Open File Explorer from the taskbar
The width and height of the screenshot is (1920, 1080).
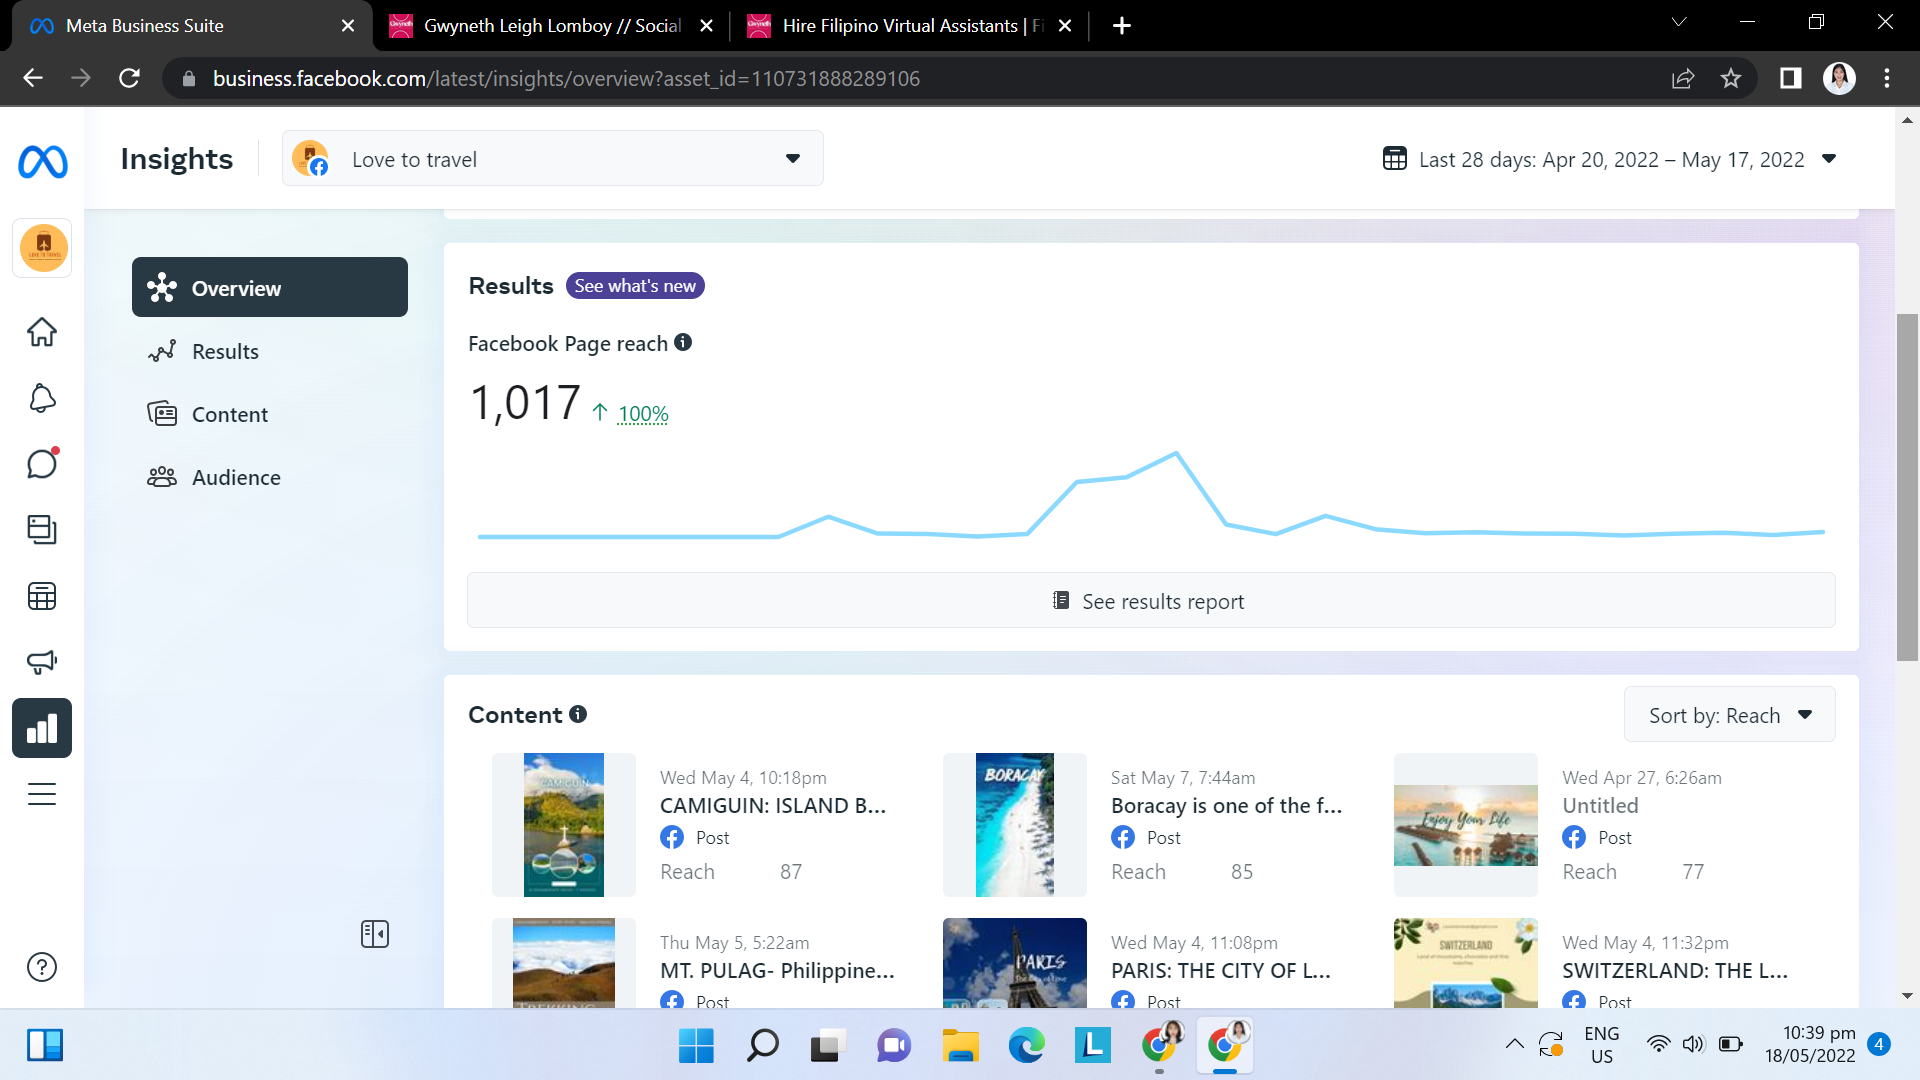(960, 1046)
